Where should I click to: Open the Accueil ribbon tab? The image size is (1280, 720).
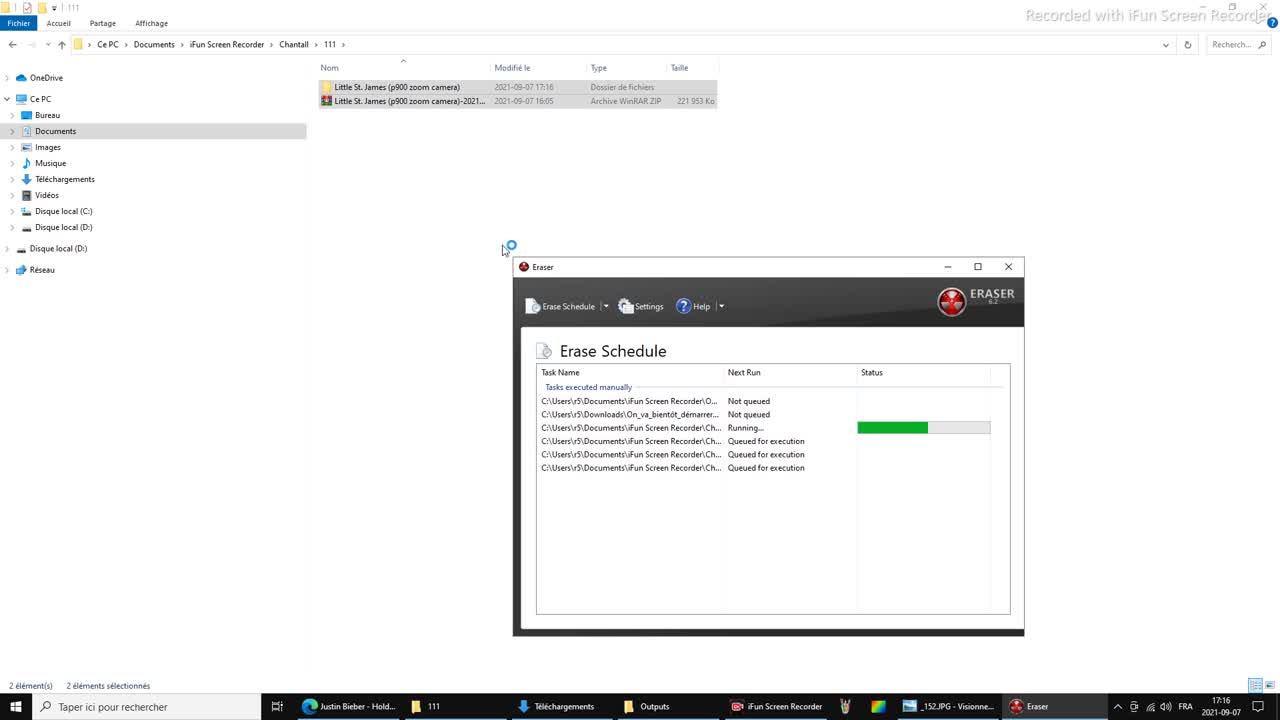(58, 23)
